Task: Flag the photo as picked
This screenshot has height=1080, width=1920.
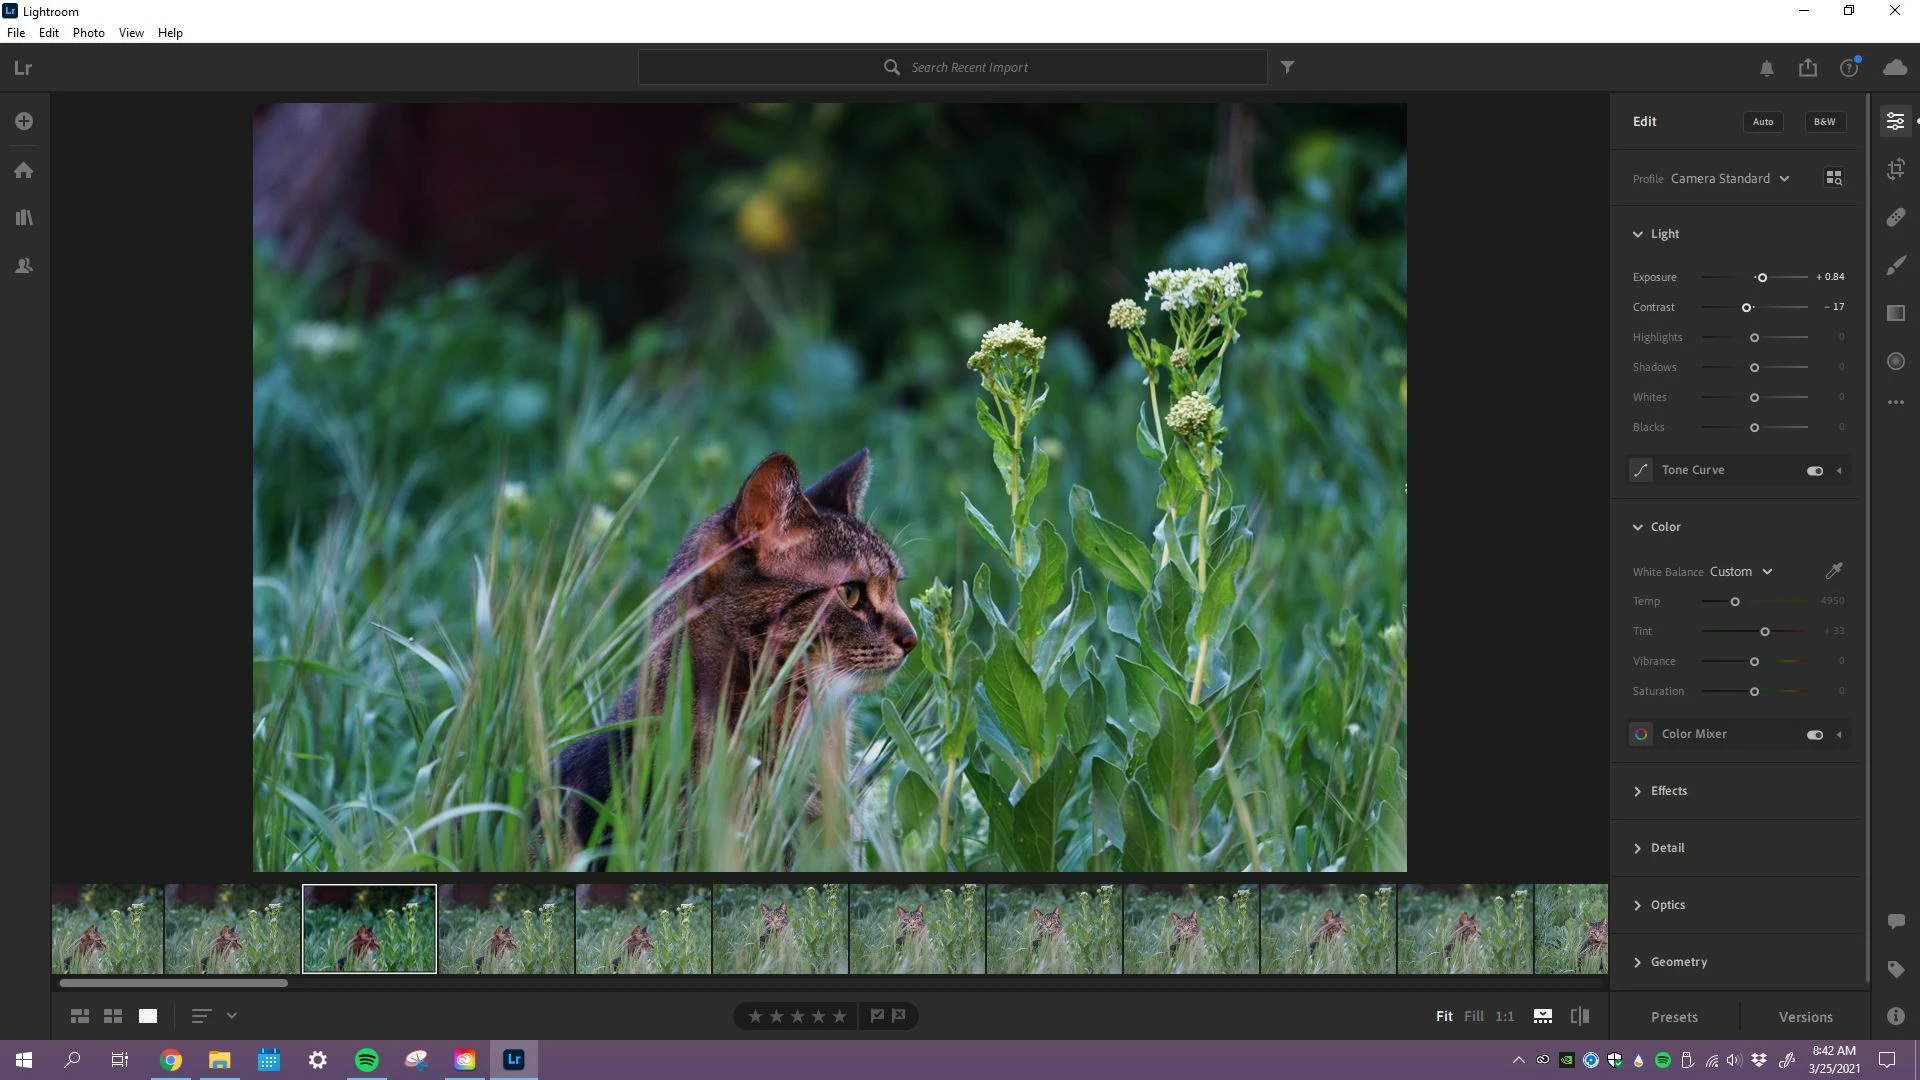Action: (877, 1016)
